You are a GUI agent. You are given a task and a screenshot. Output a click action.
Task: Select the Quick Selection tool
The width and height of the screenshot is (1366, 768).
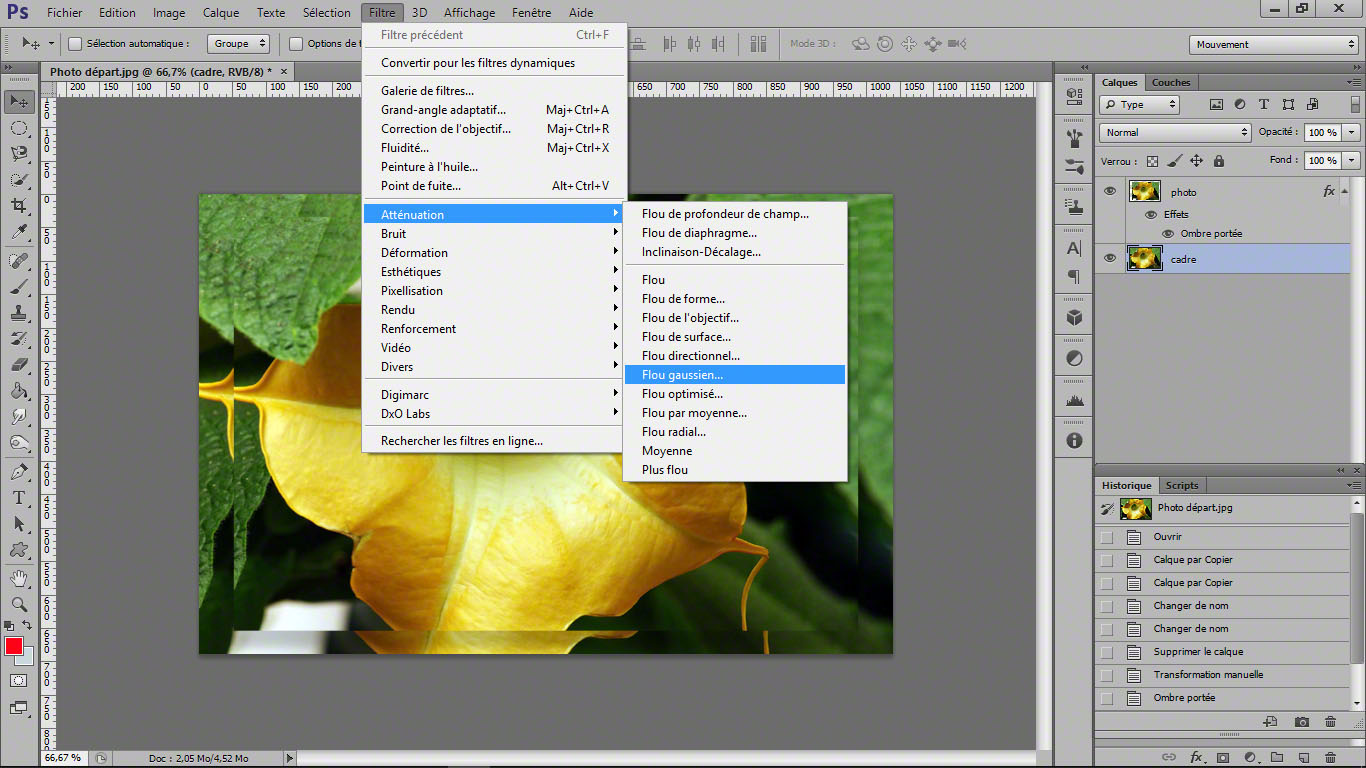(x=19, y=180)
